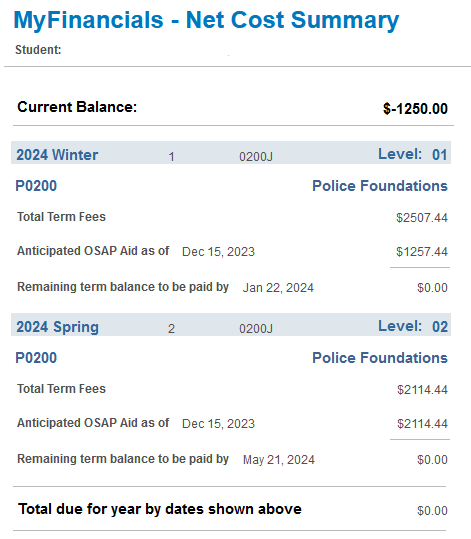Image resolution: width=471 pixels, height=539 pixels.
Task: Open the P0200 code under 2024 Spring
Action: pos(36,358)
